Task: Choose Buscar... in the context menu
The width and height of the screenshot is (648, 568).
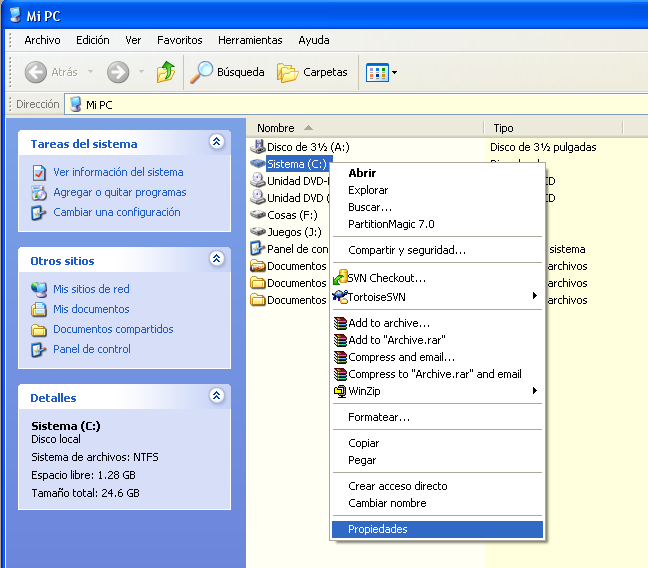Action: click(x=437, y=207)
